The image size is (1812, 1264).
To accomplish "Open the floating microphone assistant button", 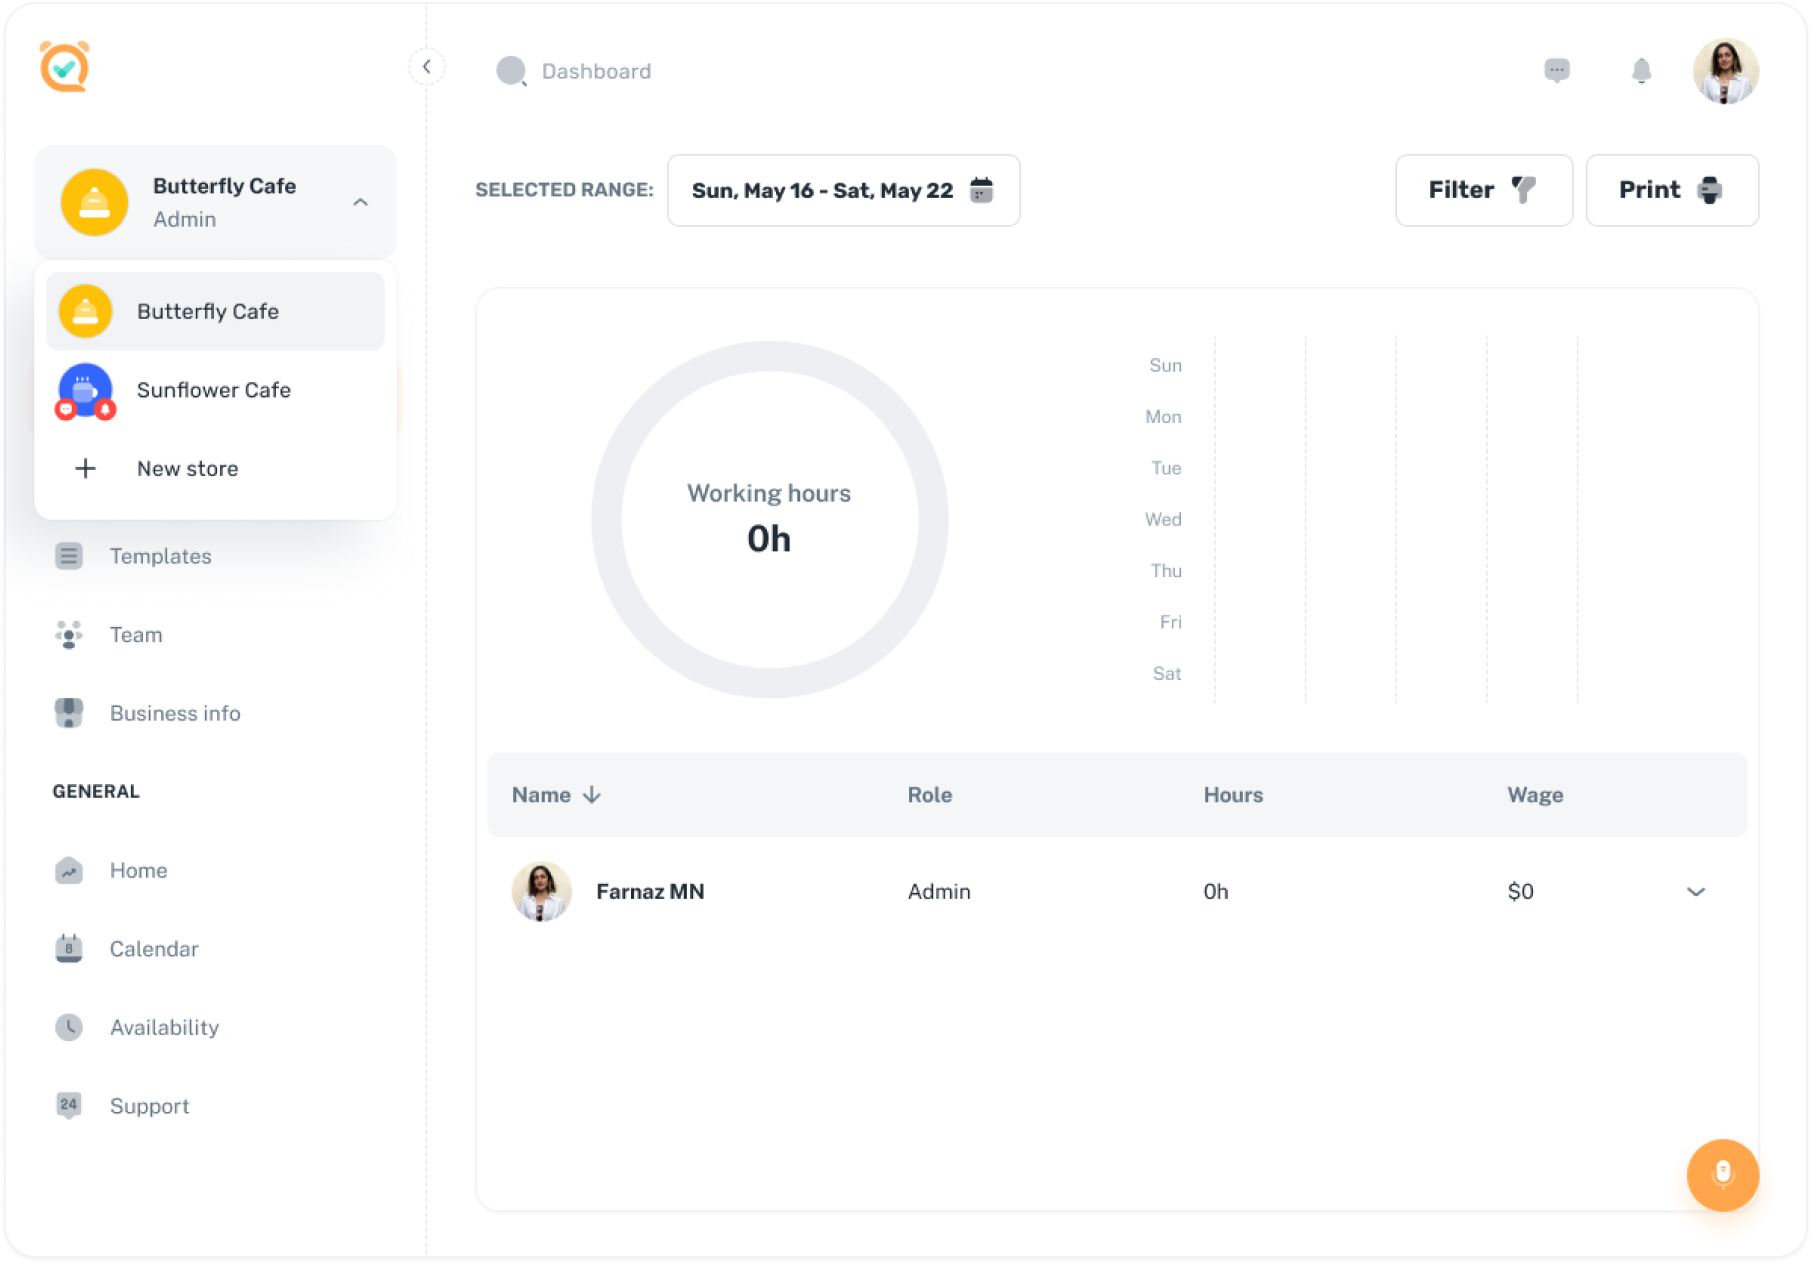I will pyautogui.click(x=1722, y=1175).
